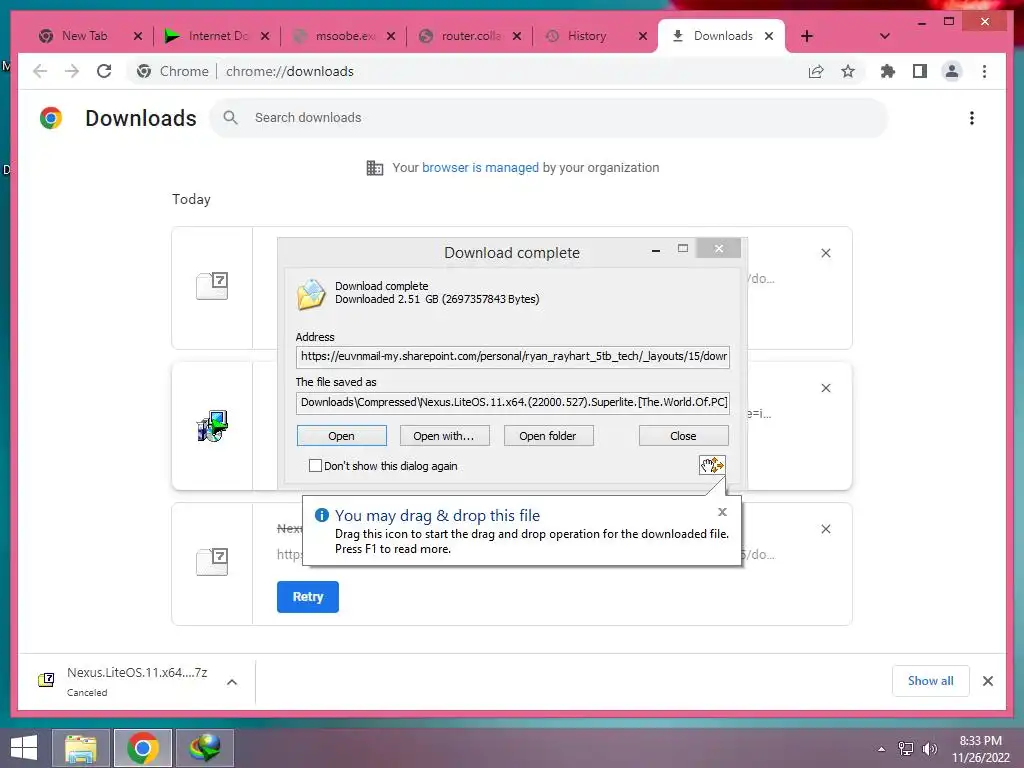The image size is (1024, 768).
Task: Click the Chrome back arrow
Action: coord(40,71)
